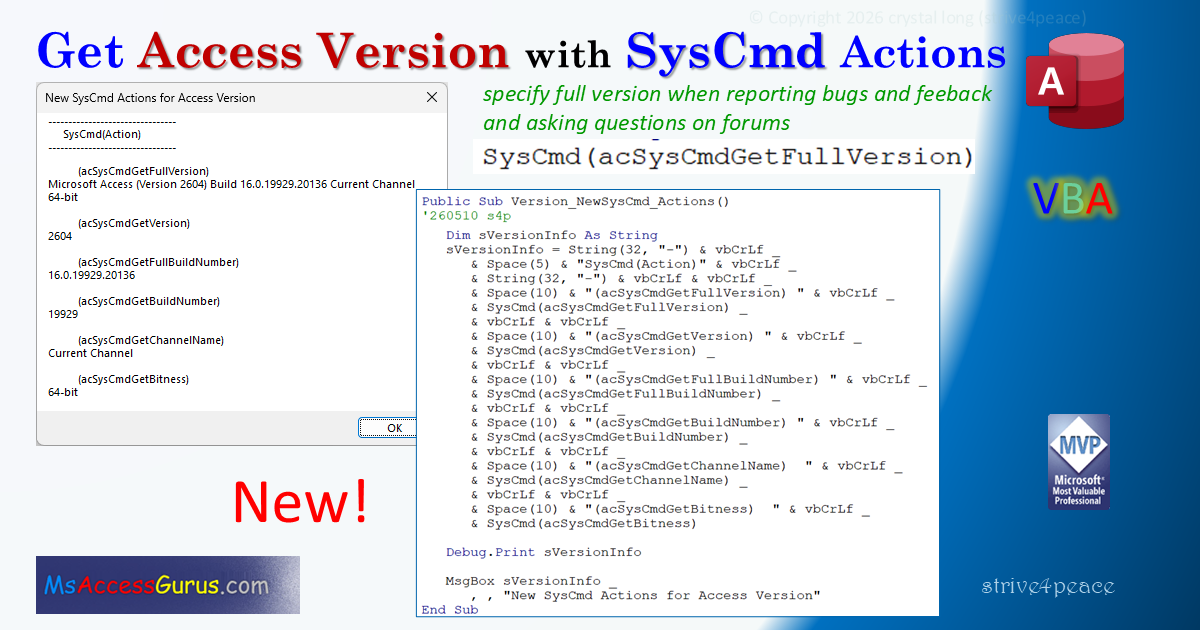Click build value 16.0.19929.20136 in dialog
1200x630 pixels.
click(x=92, y=276)
